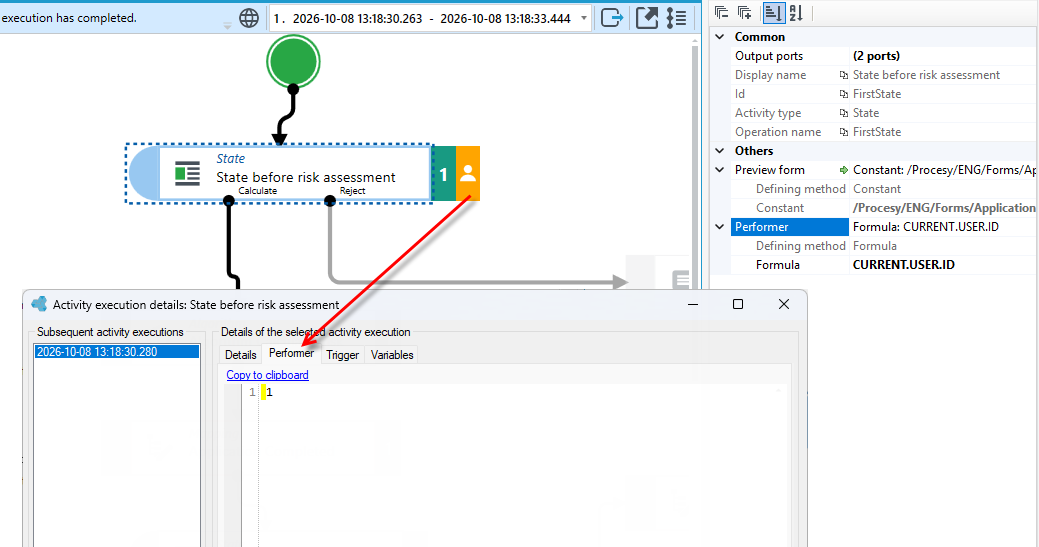The width and height of the screenshot is (1039, 547).
Task: Click the green start event circle
Action: pyautogui.click(x=294, y=62)
